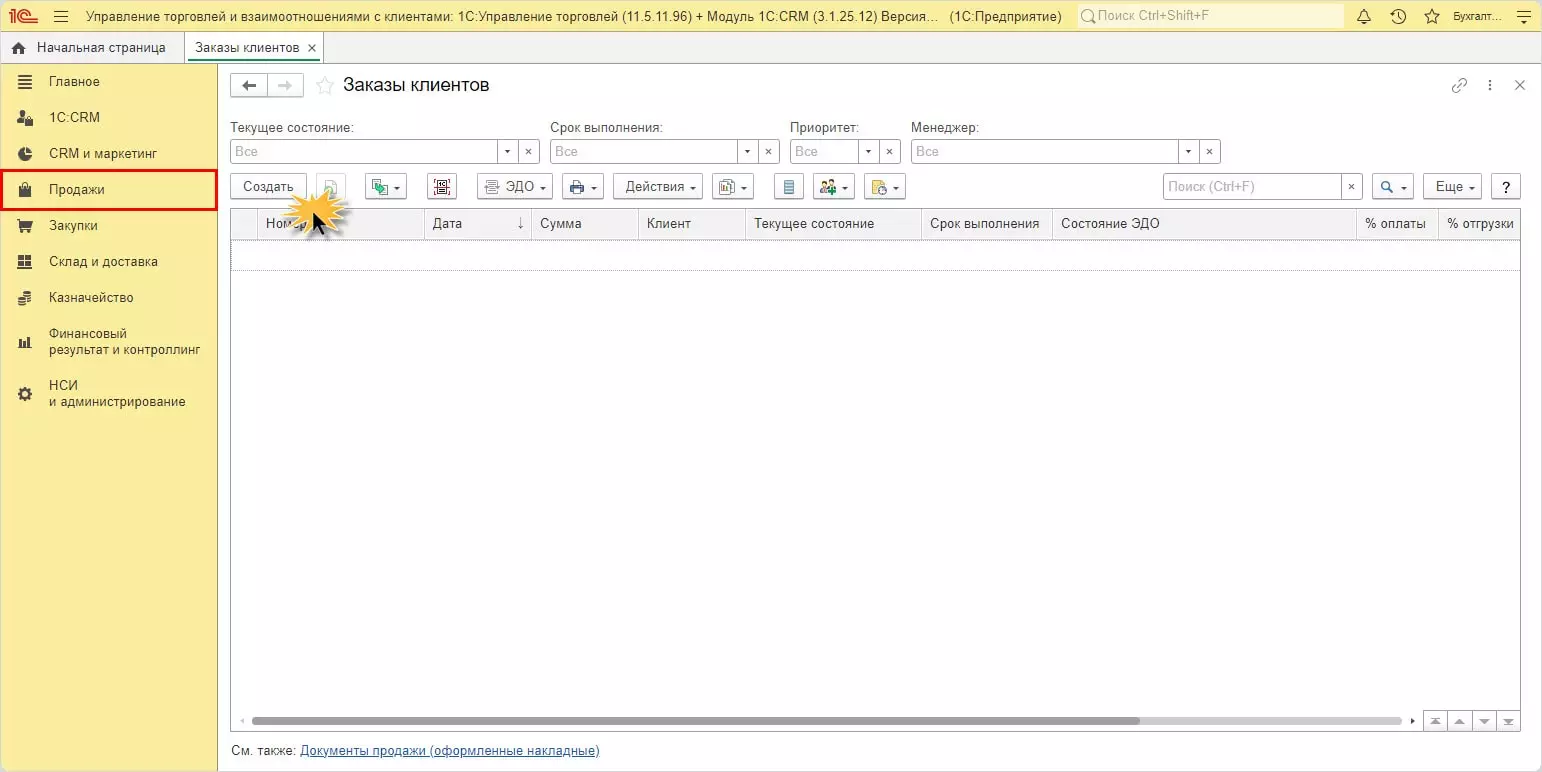The width and height of the screenshot is (1542, 772).
Task: Jump to the first row of the list
Action: click(x=1435, y=721)
